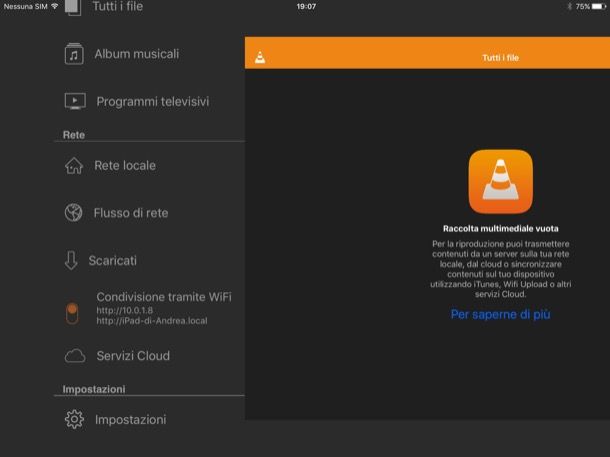
Task: Tap the VLC cone icon in orange bar
Action: pyautogui.click(x=260, y=58)
